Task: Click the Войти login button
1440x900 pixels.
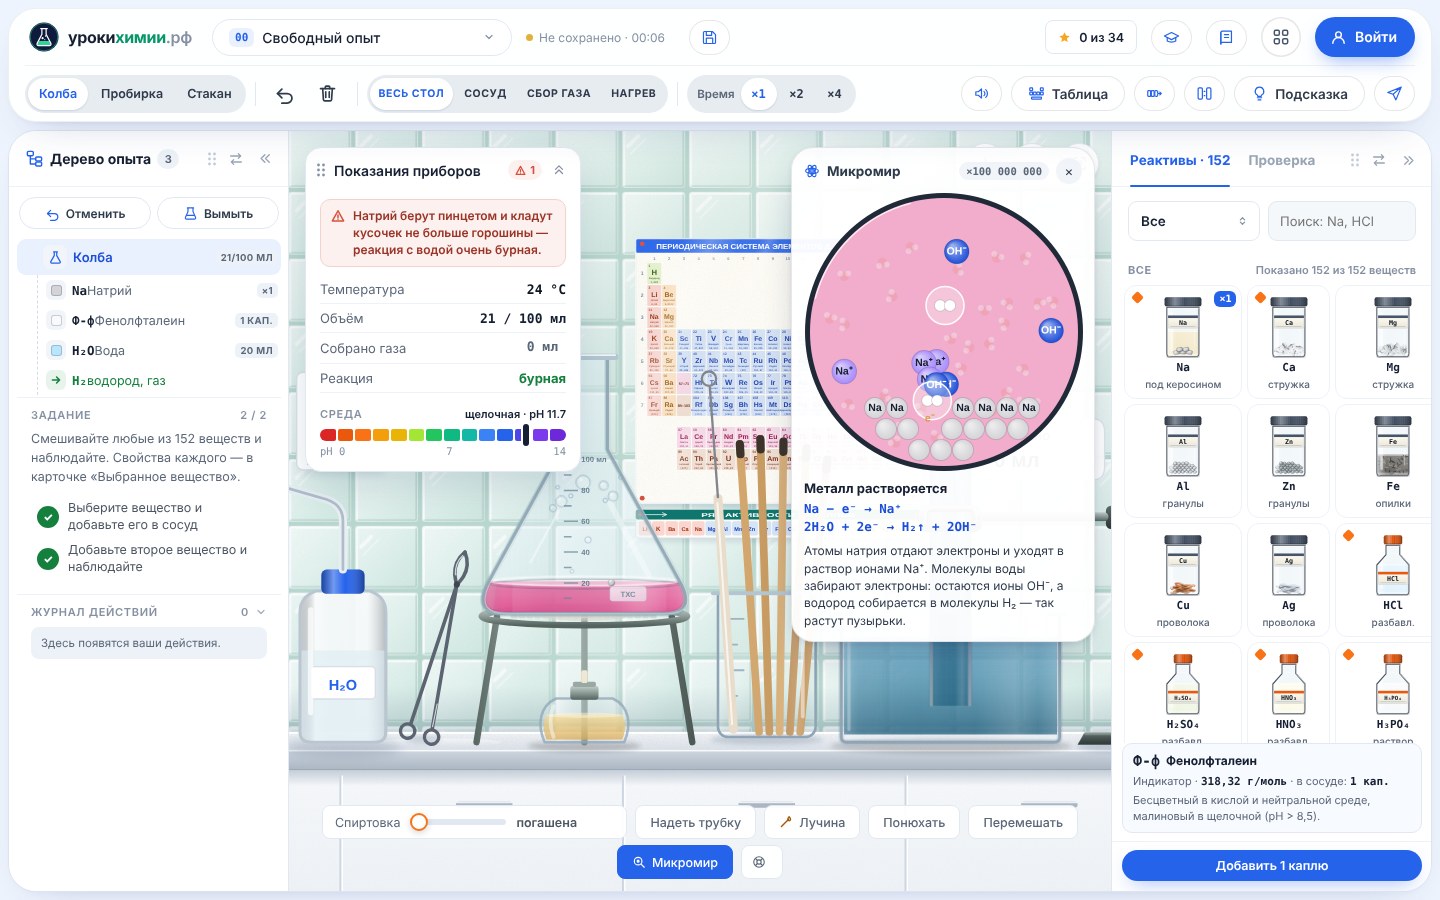Action: 1365,38
